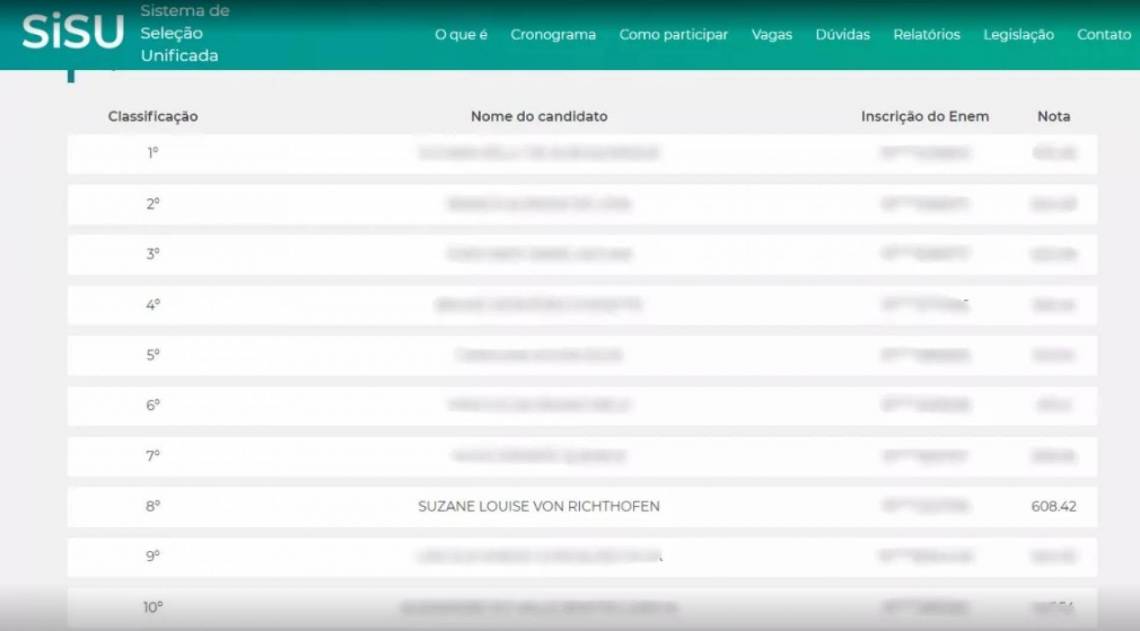Click the 'Nome do candidato' column header
Image resolution: width=1140 pixels, height=631 pixels.
[x=539, y=116]
